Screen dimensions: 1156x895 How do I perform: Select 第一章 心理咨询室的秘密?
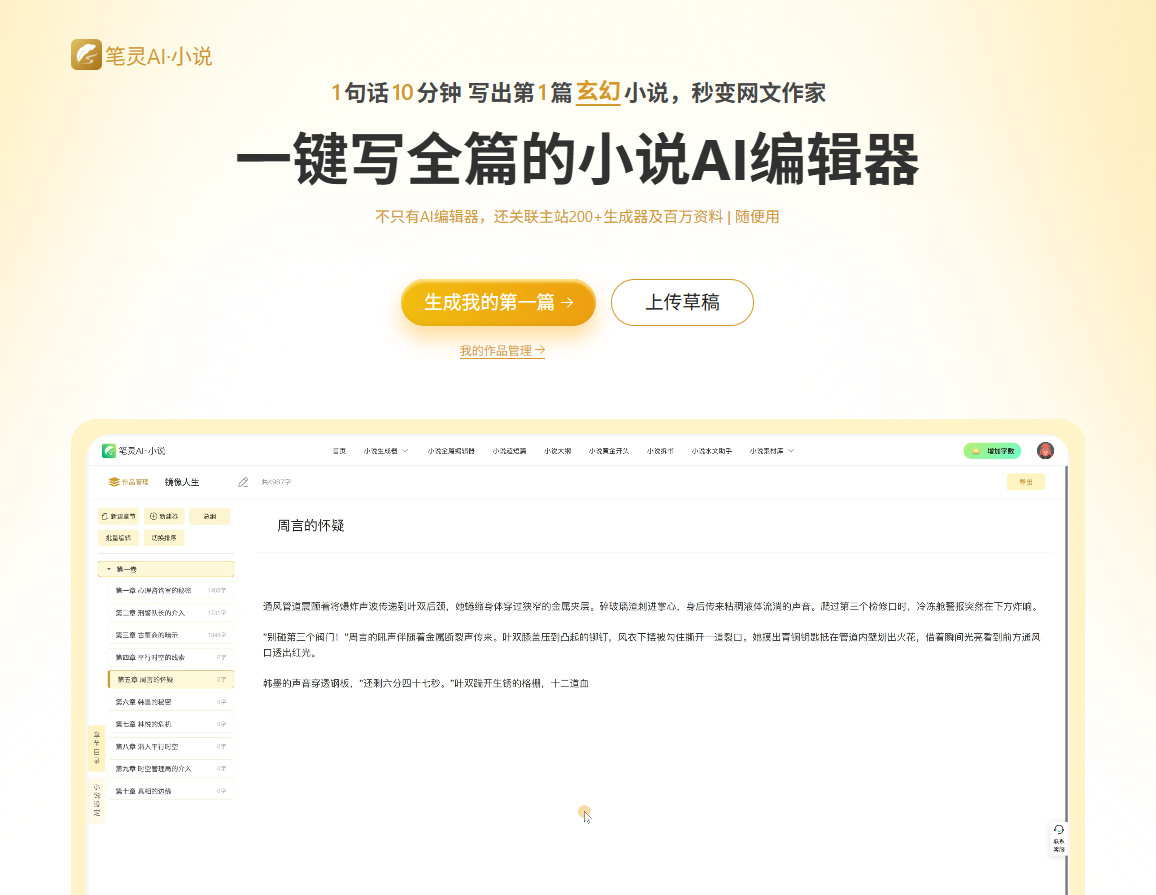[171, 591]
